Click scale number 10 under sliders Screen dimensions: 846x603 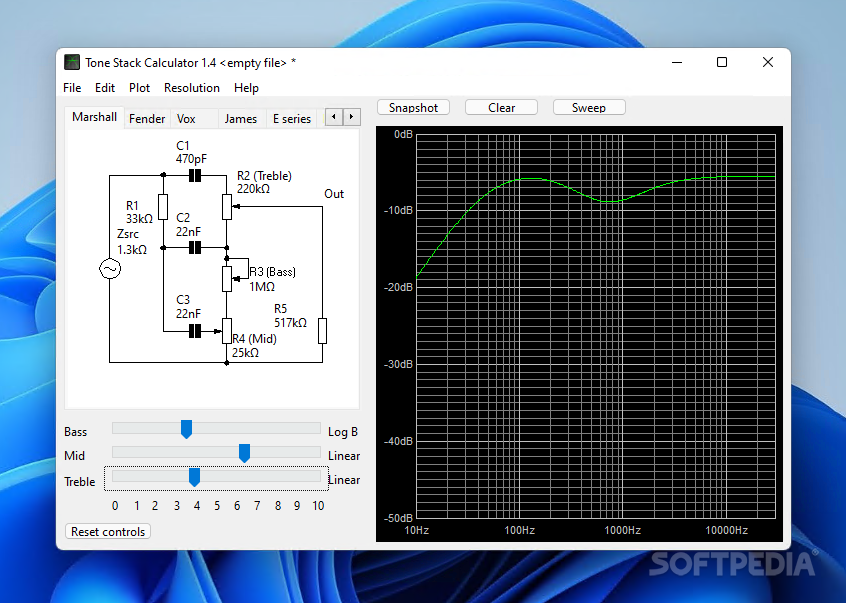click(318, 506)
